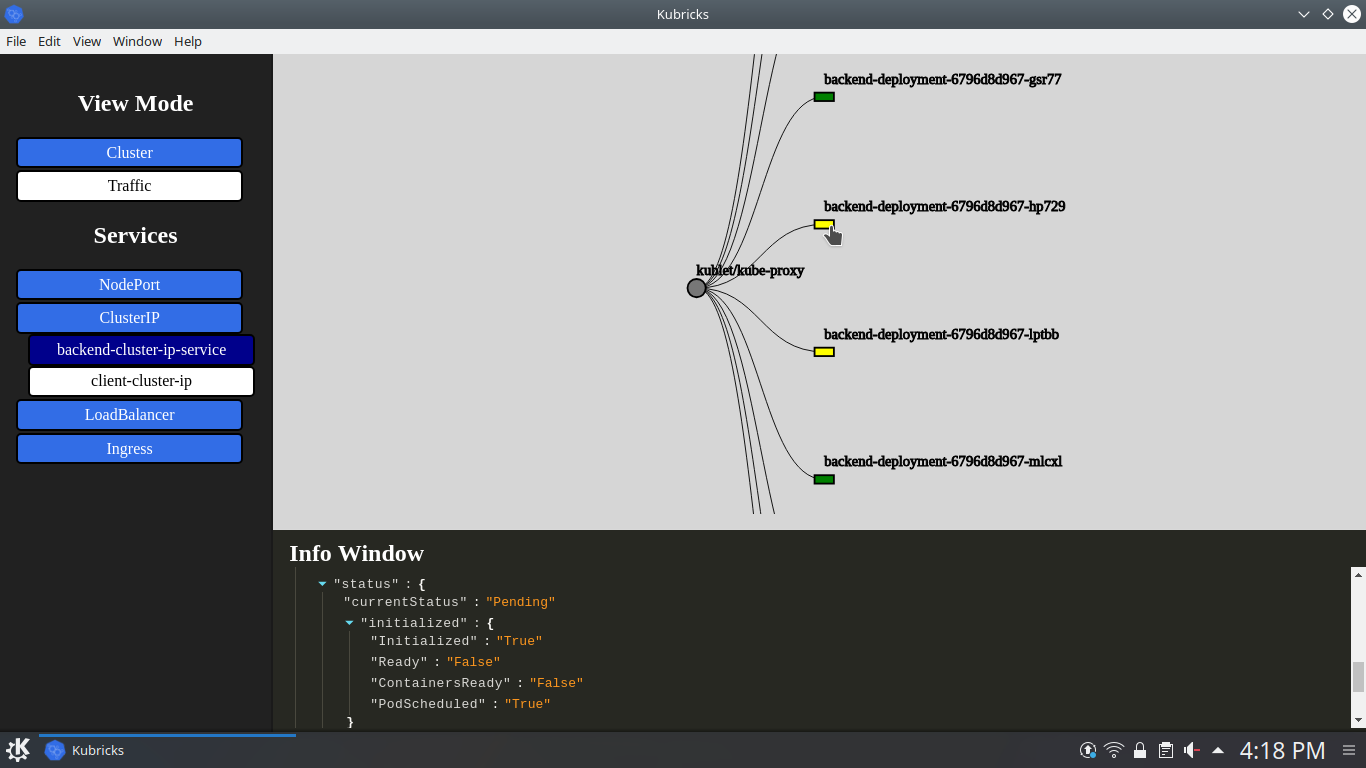Click label backend-deployment-6796d8d967-mlcxl

[943, 461]
